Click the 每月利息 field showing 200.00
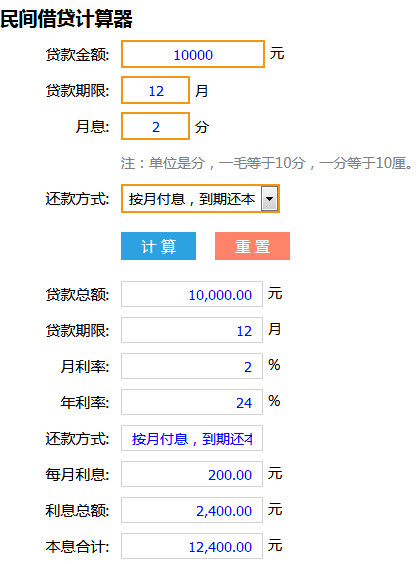 pyautogui.click(x=192, y=474)
